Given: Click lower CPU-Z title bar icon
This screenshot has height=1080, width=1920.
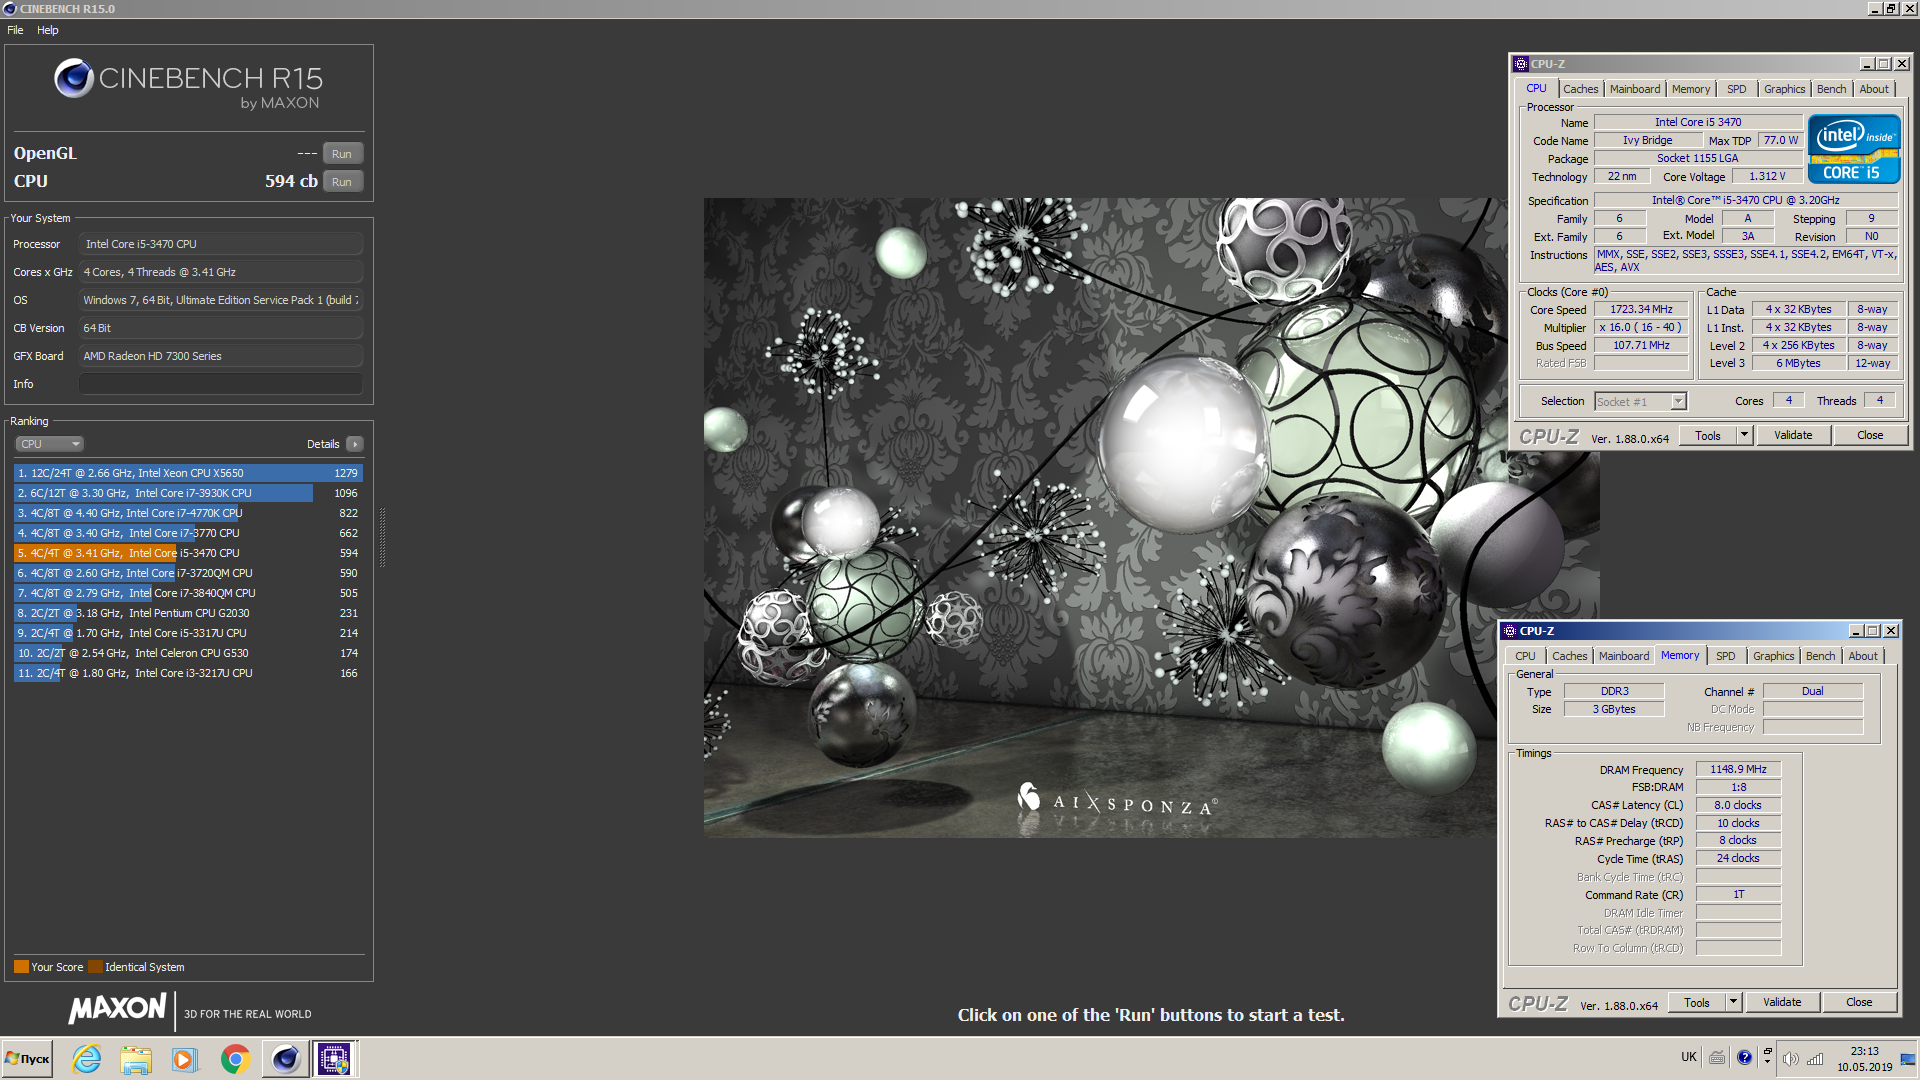Looking at the screenshot, I should point(1510,631).
